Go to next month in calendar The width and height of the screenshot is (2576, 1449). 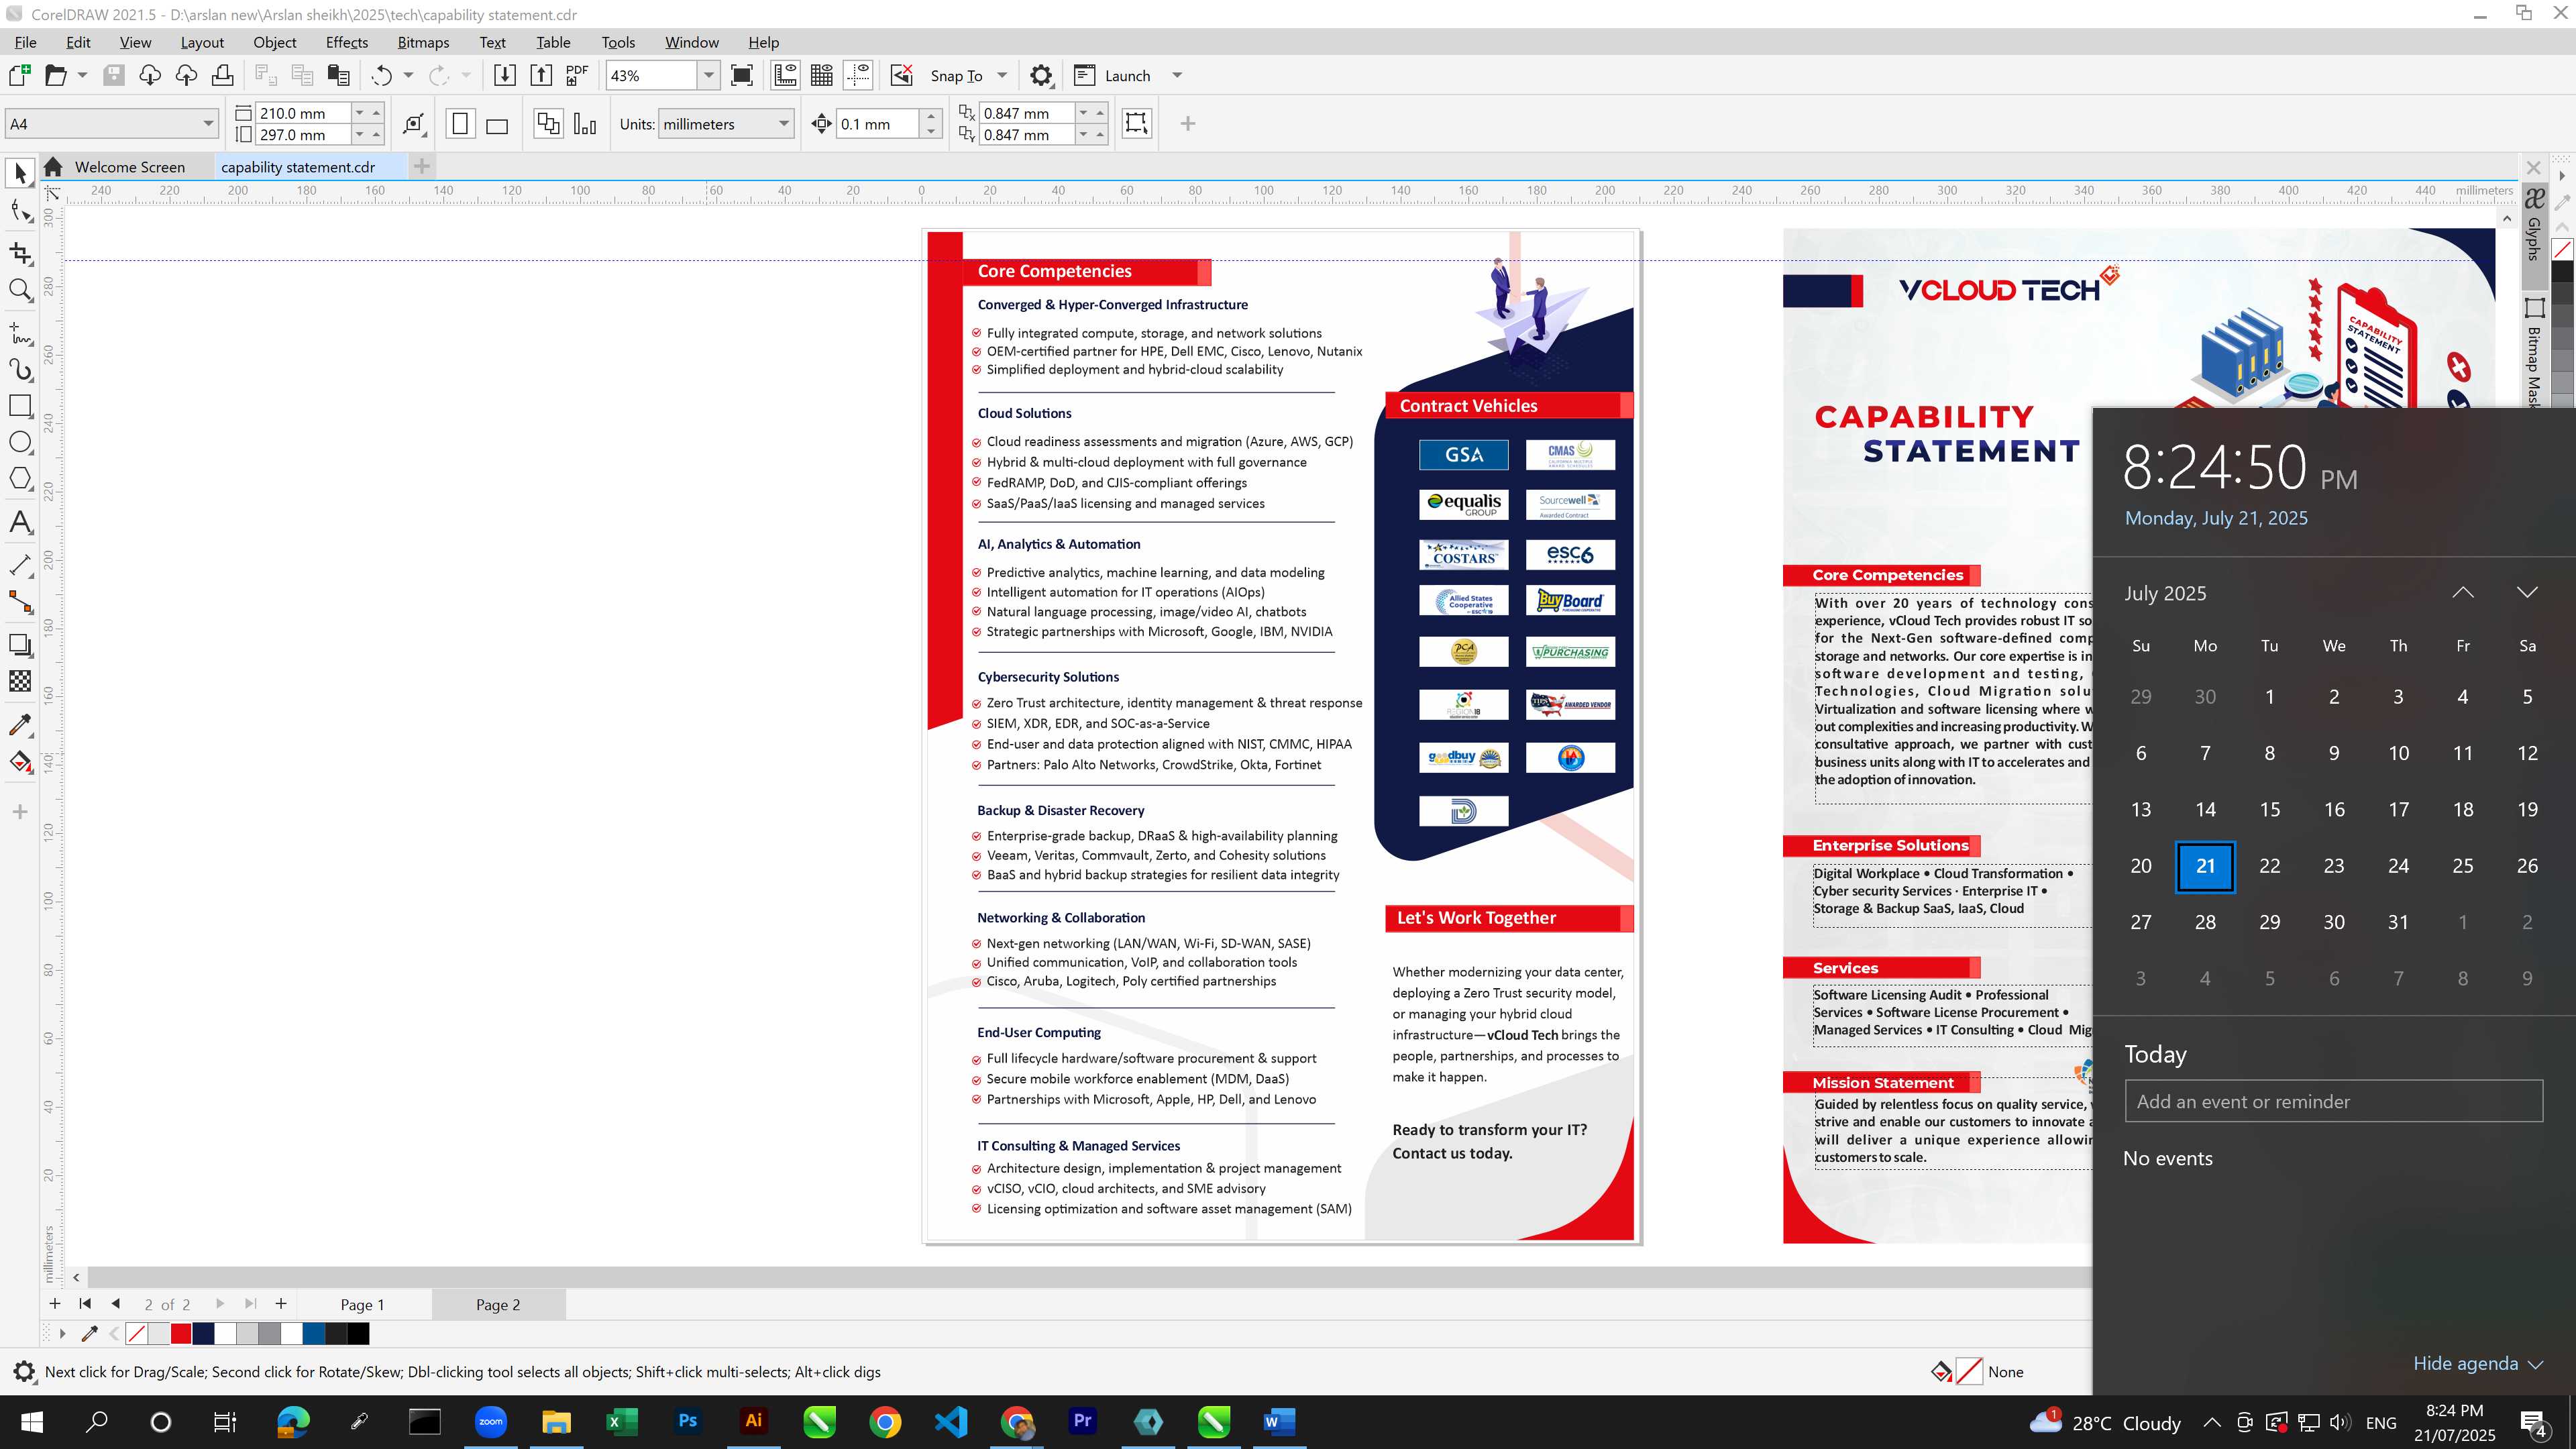click(2527, 593)
